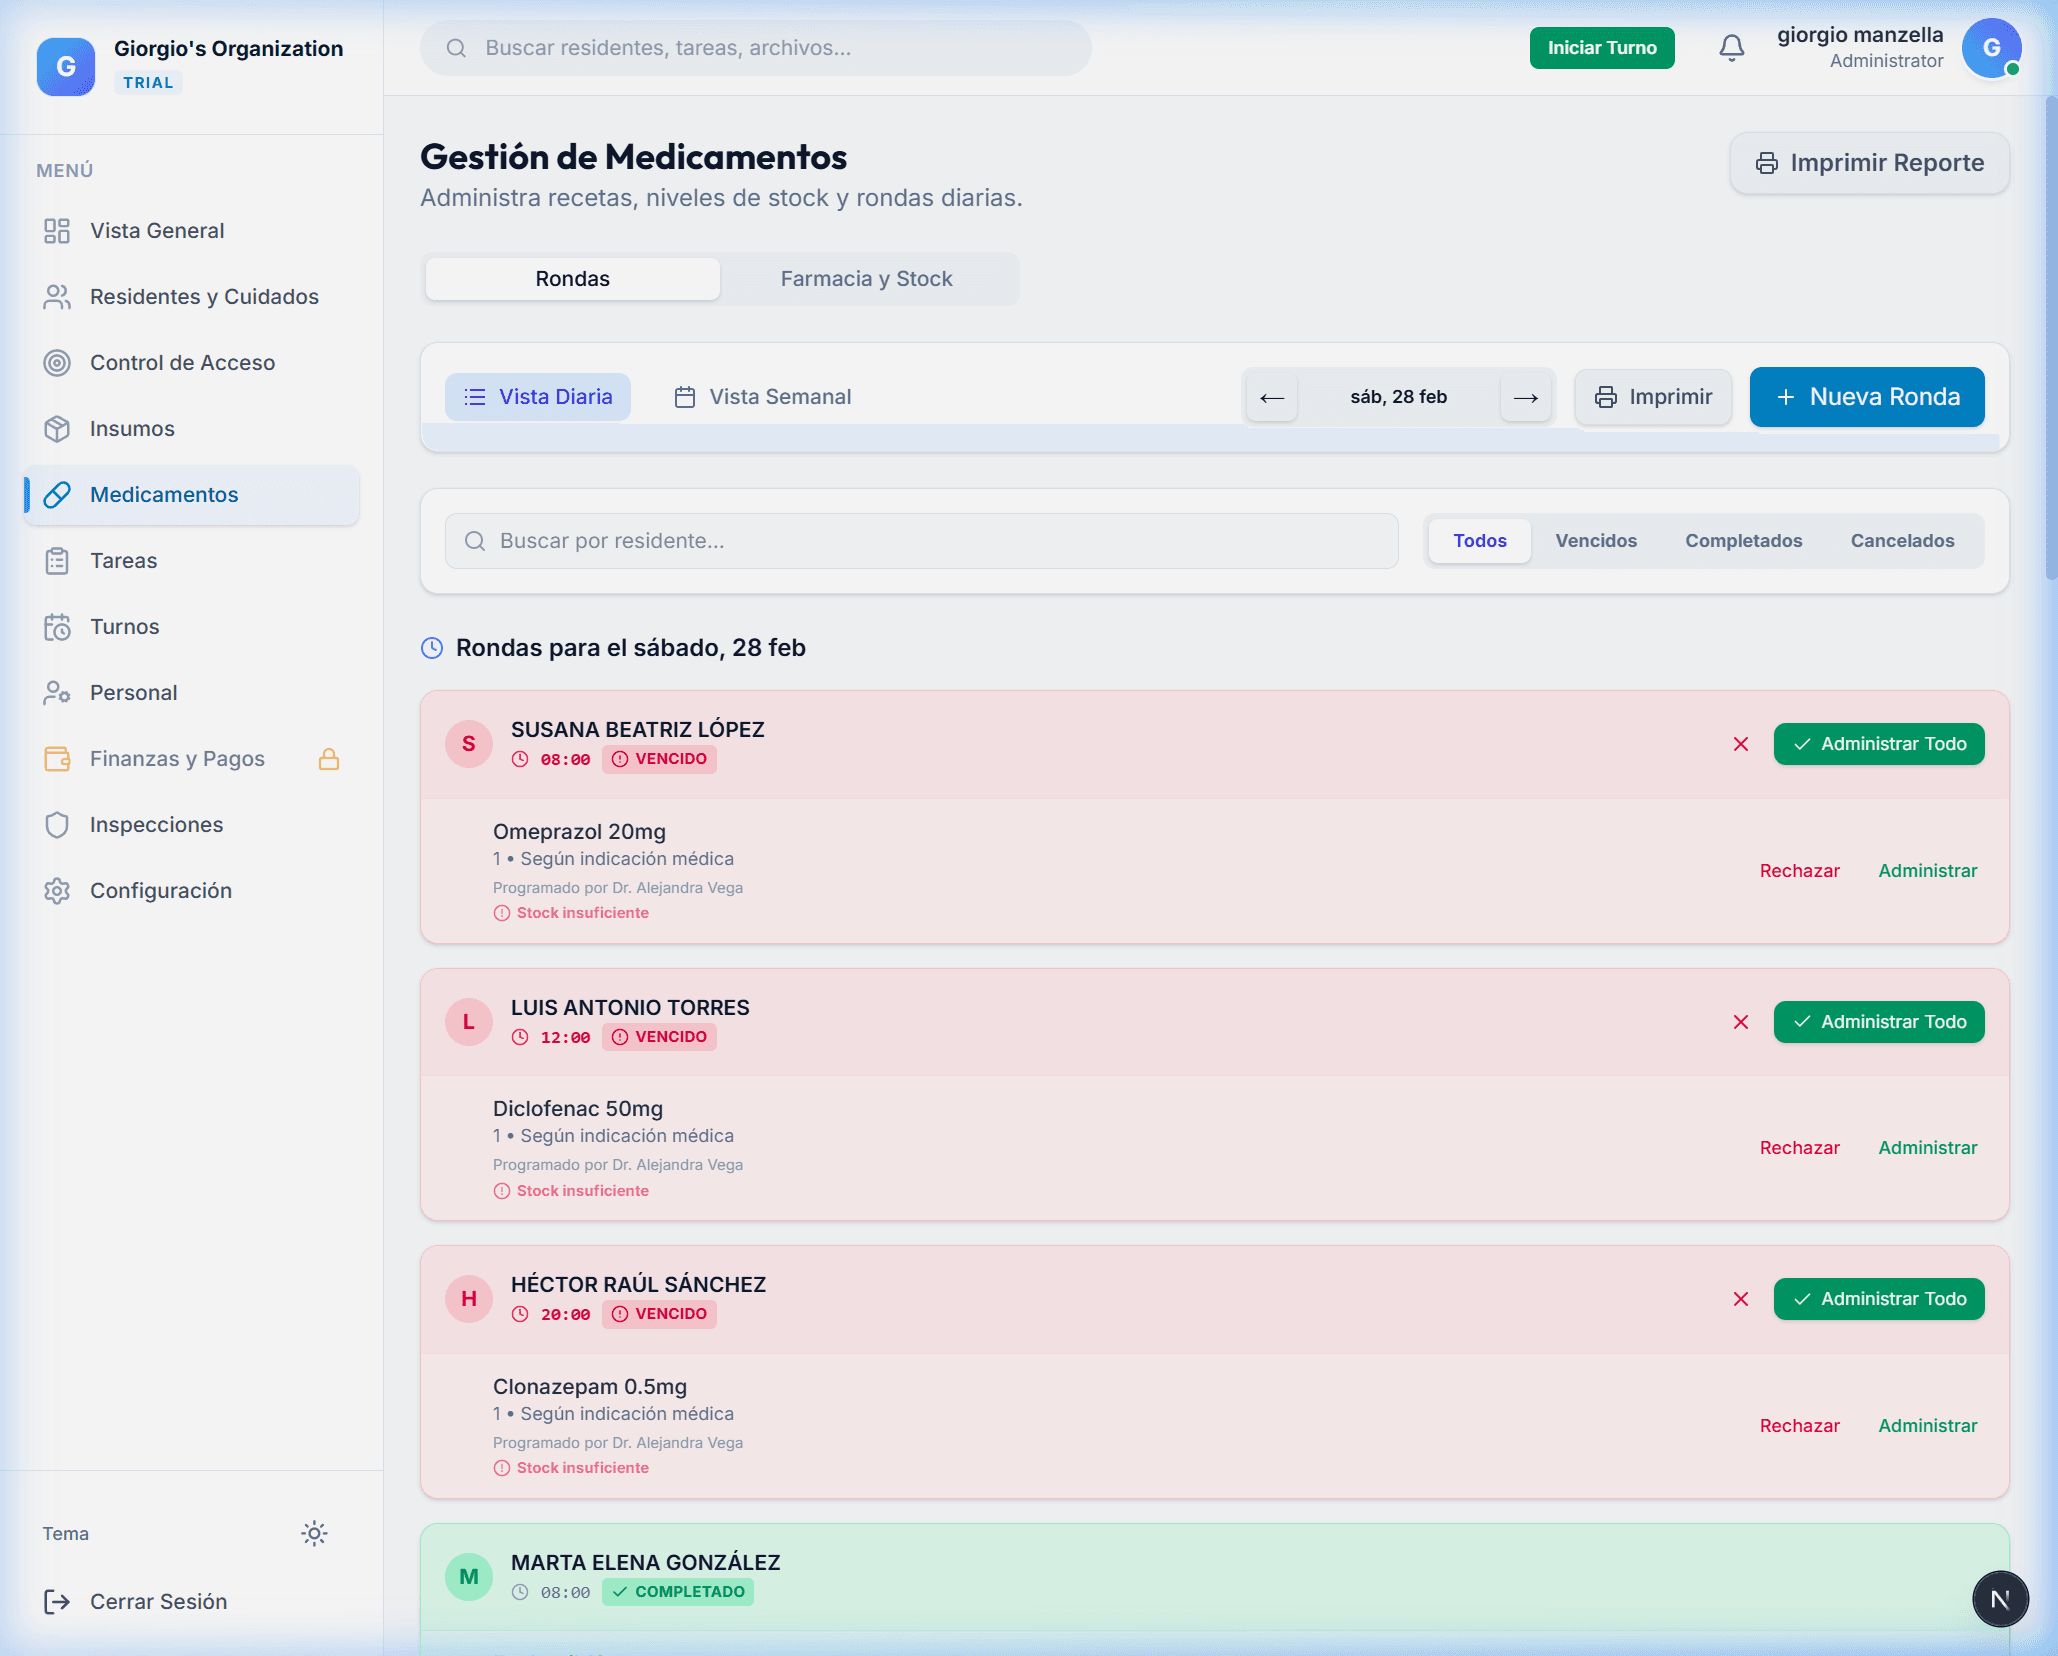Show only Completados rounds
The width and height of the screenshot is (2058, 1656).
(1743, 541)
